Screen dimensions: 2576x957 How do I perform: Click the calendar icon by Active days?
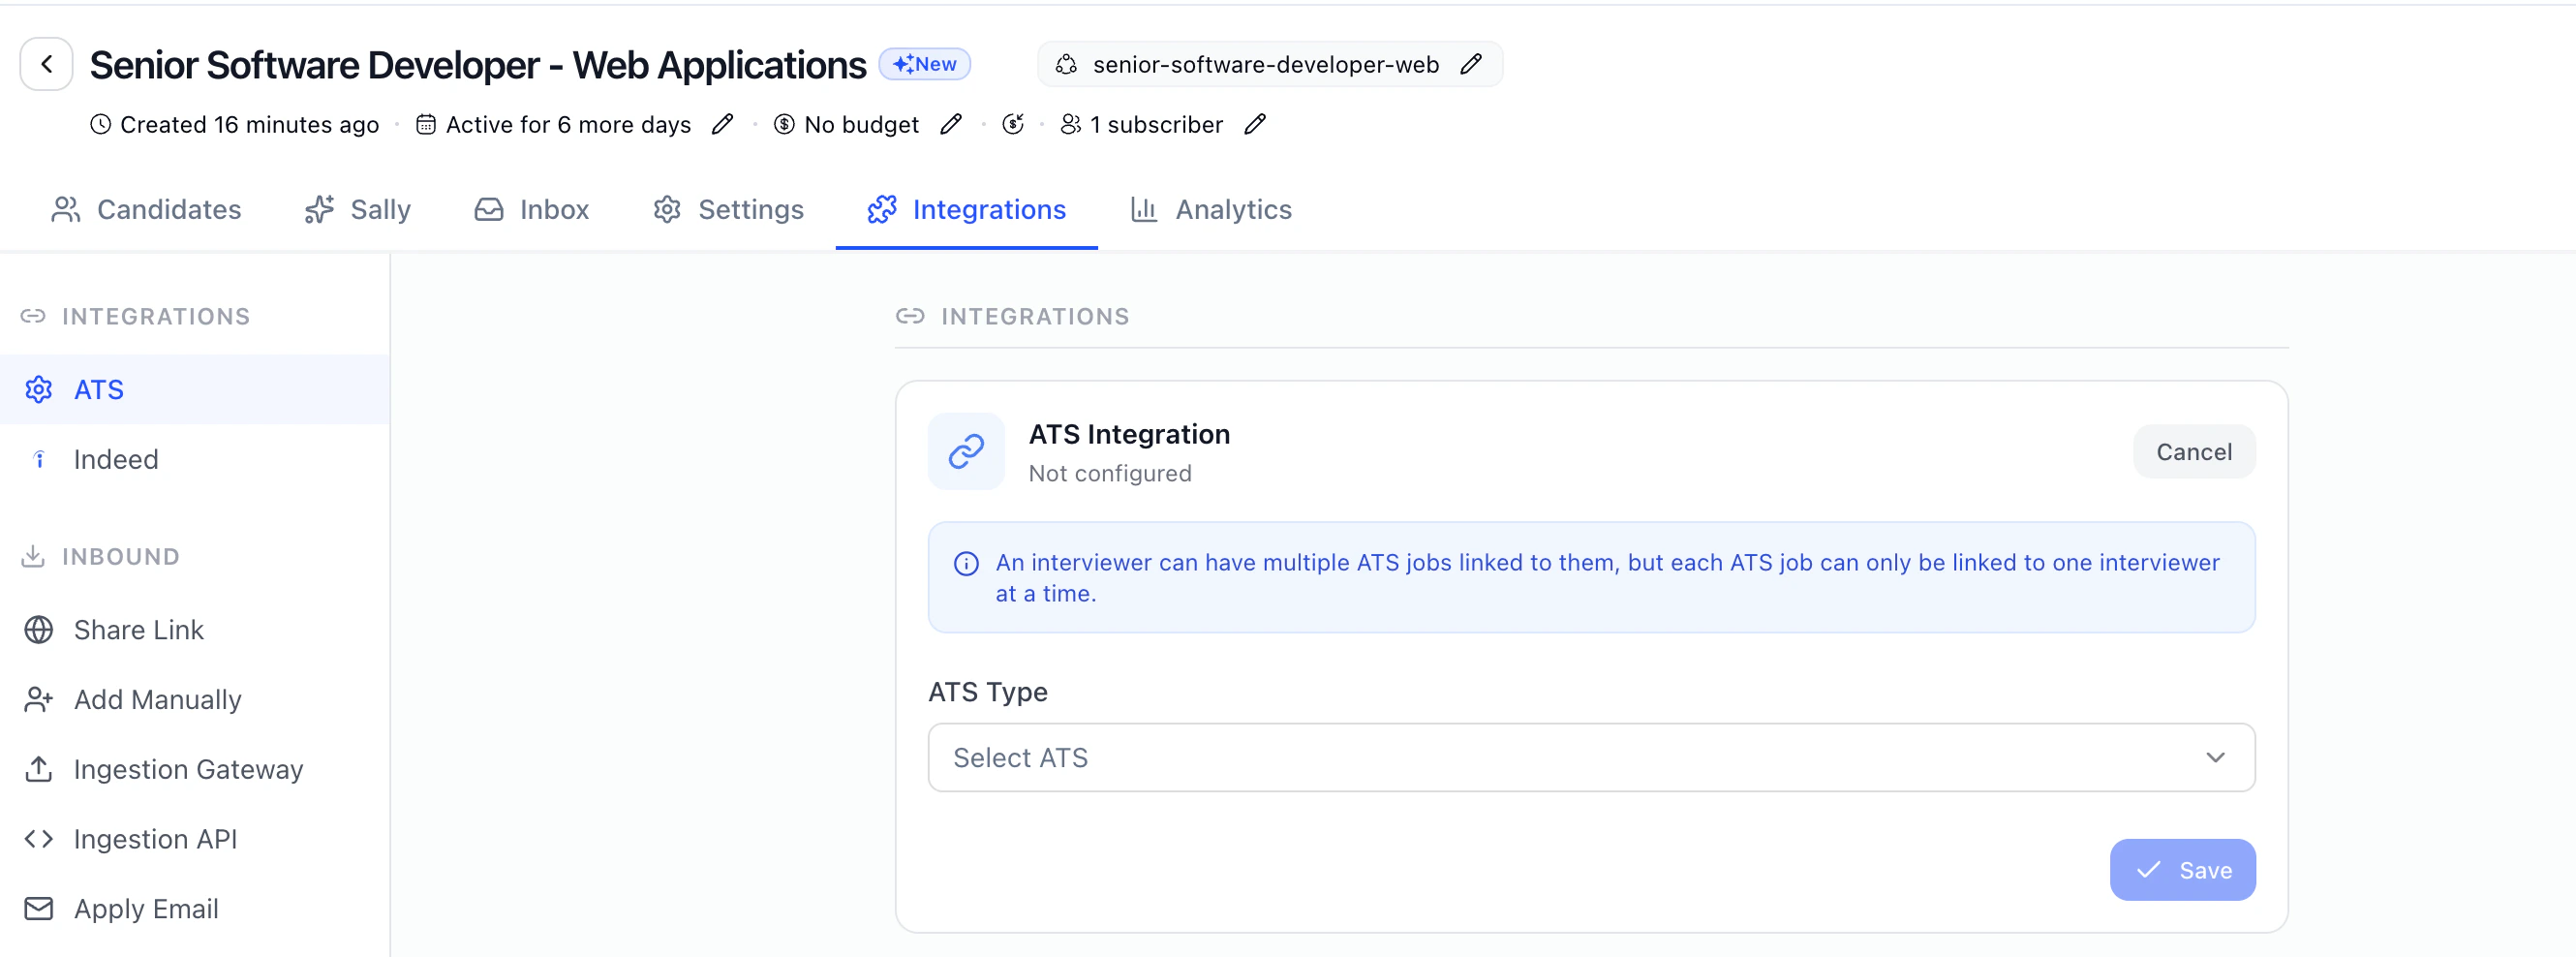[426, 124]
